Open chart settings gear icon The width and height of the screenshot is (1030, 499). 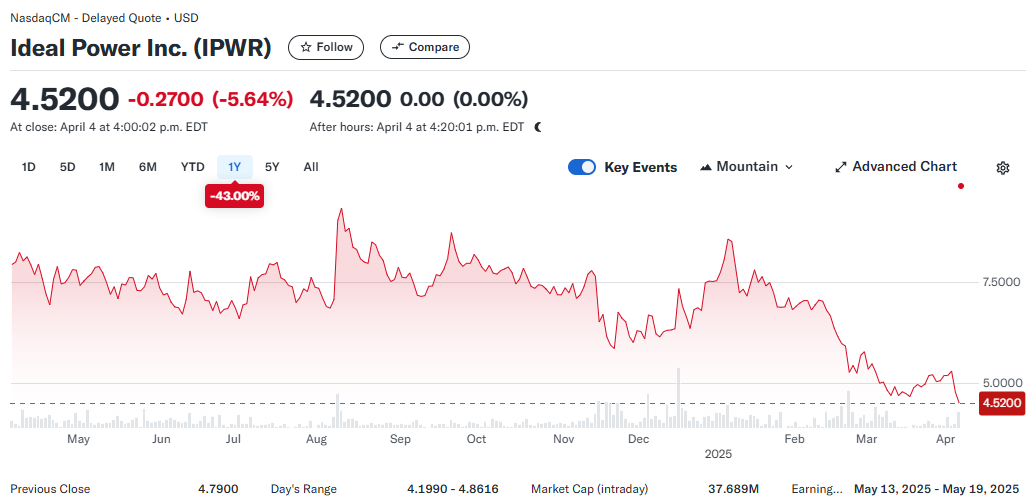[x=1002, y=167]
